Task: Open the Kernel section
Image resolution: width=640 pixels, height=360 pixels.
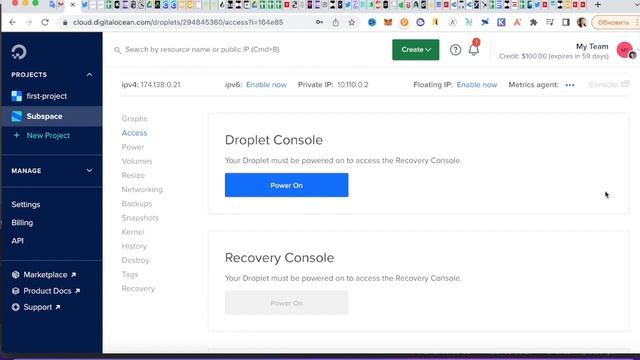Action: click(133, 232)
